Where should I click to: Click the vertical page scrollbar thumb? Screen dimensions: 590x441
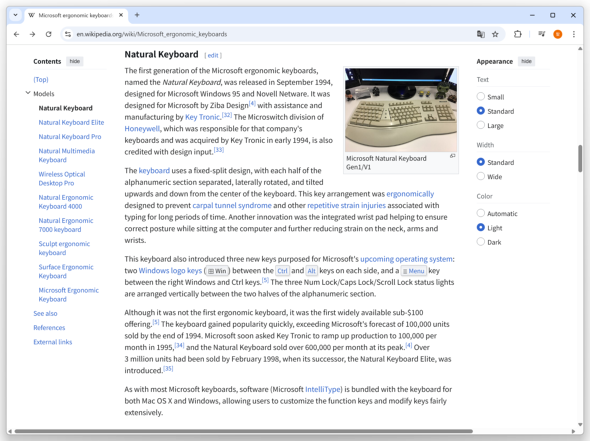[580, 158]
